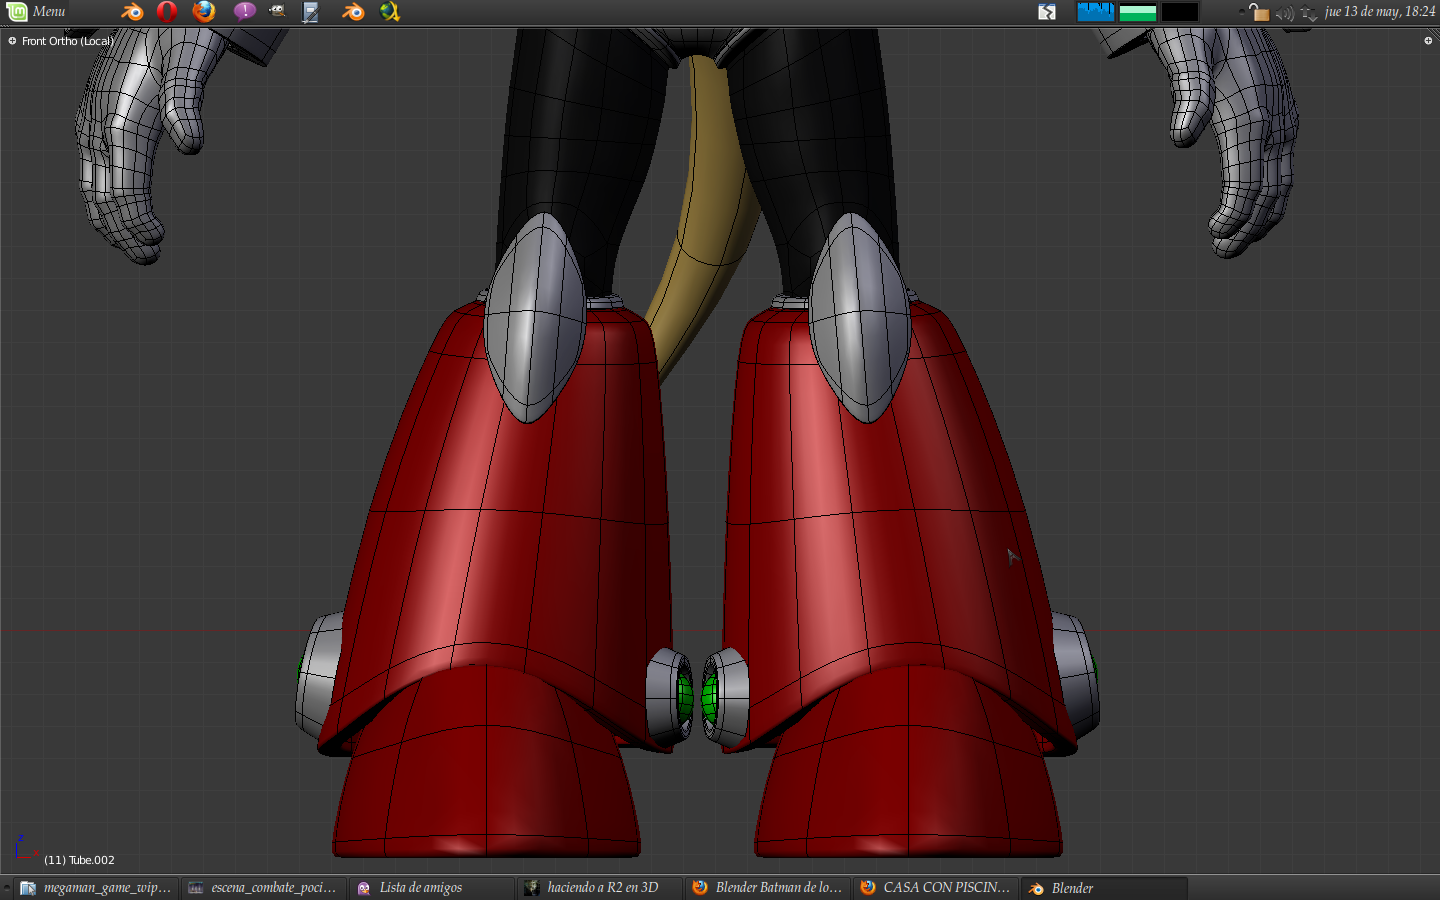Image resolution: width=1440 pixels, height=900 pixels.
Task: Click the show desktop icon in panel
Action: point(1047,12)
